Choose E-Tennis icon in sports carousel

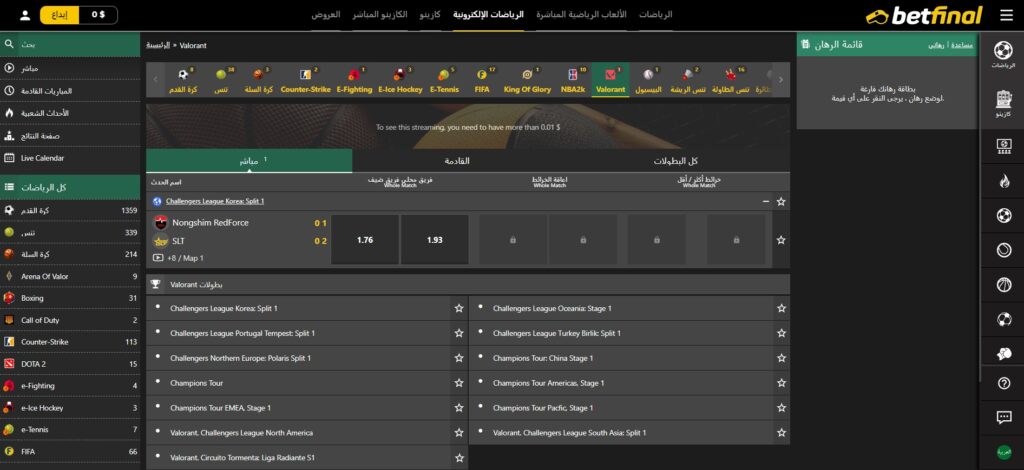click(444, 80)
